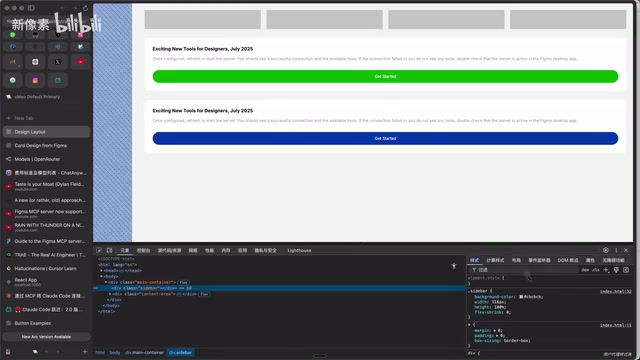
Task: Open the React App tab
Action: pyautogui.click(x=46, y=282)
